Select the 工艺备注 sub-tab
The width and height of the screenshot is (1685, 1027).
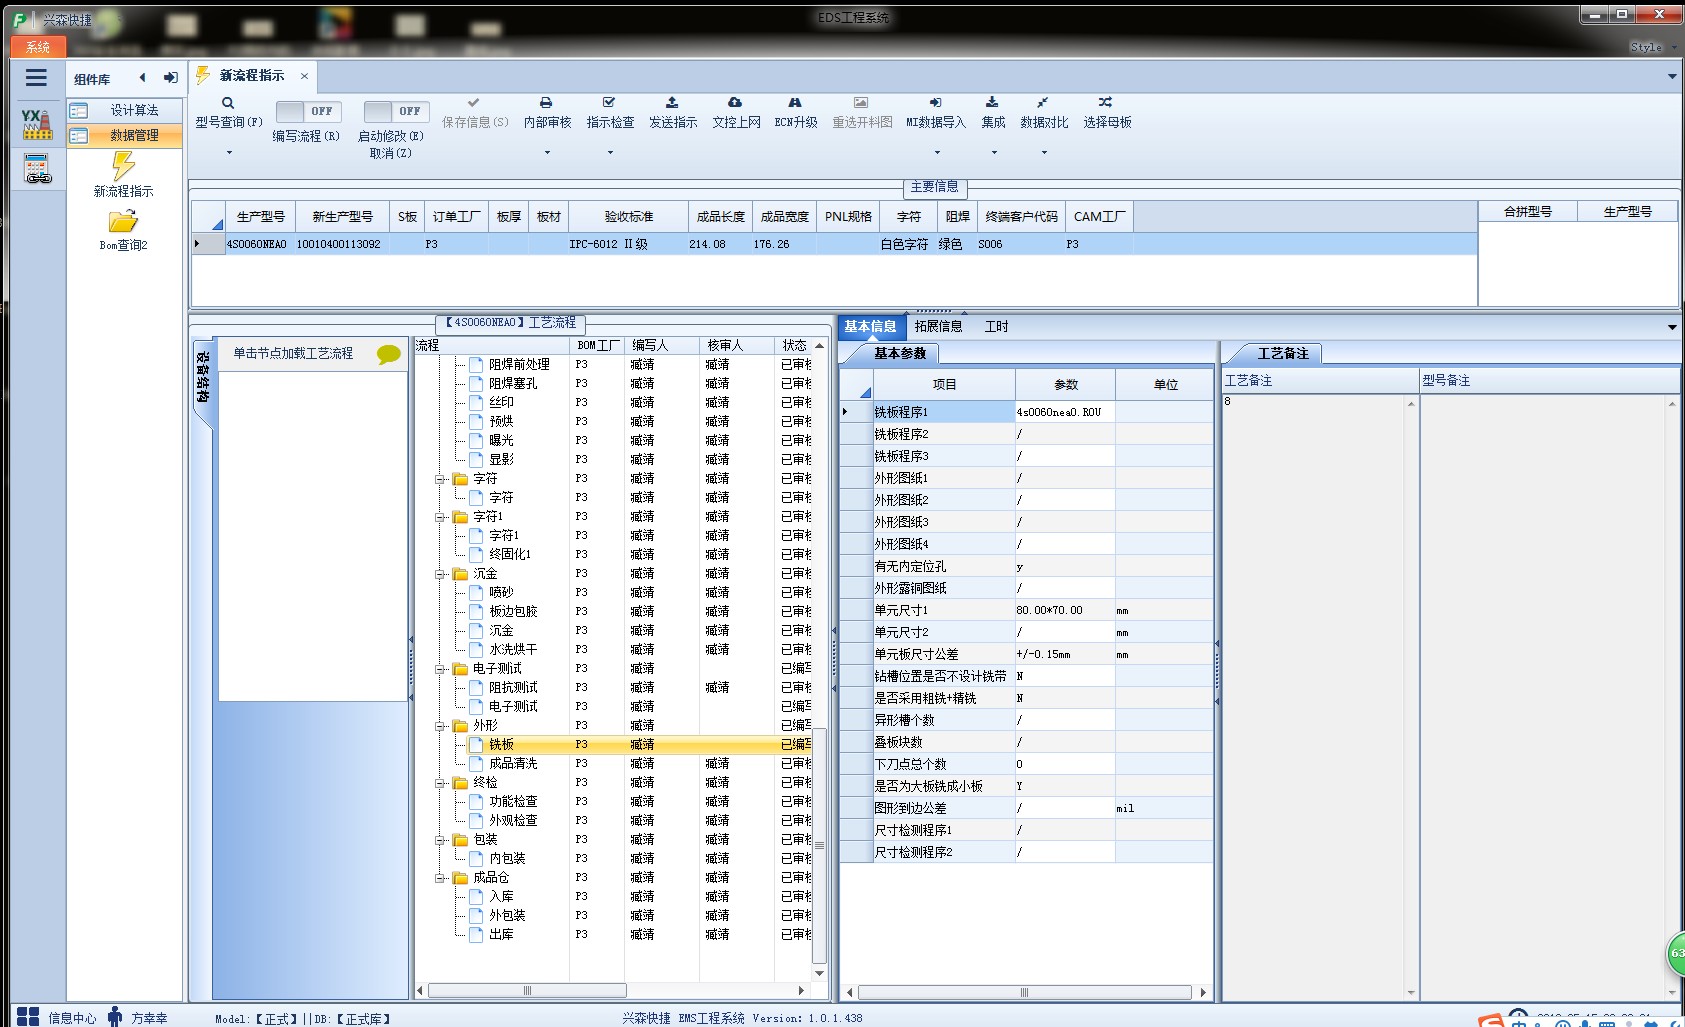tap(1283, 353)
